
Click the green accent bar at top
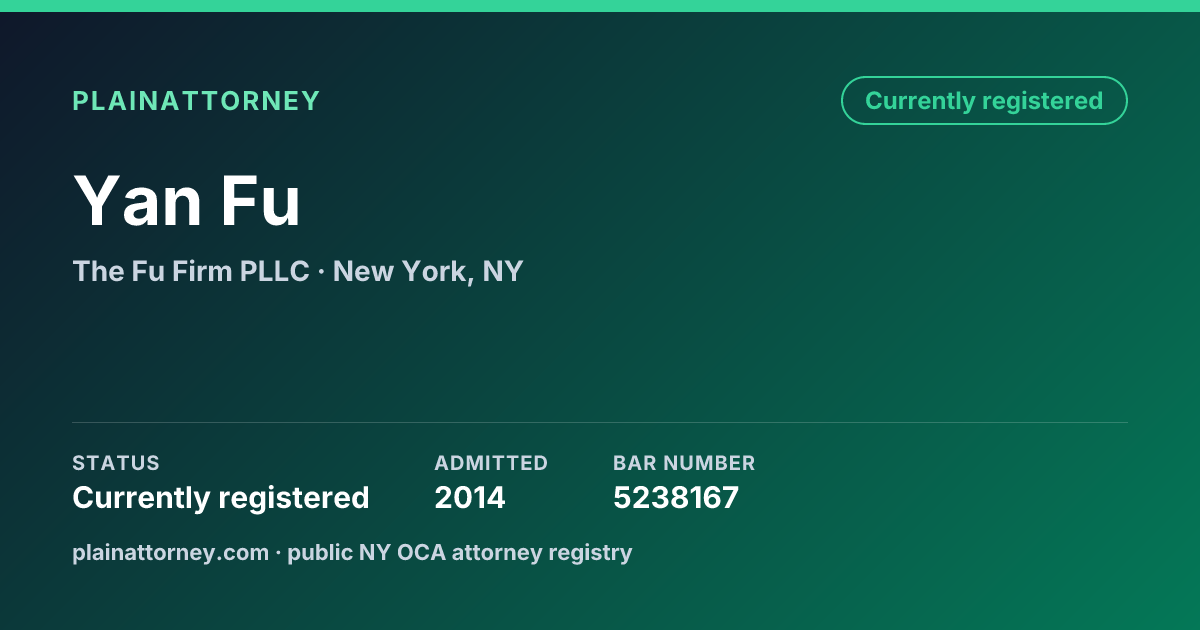tap(600, 6)
